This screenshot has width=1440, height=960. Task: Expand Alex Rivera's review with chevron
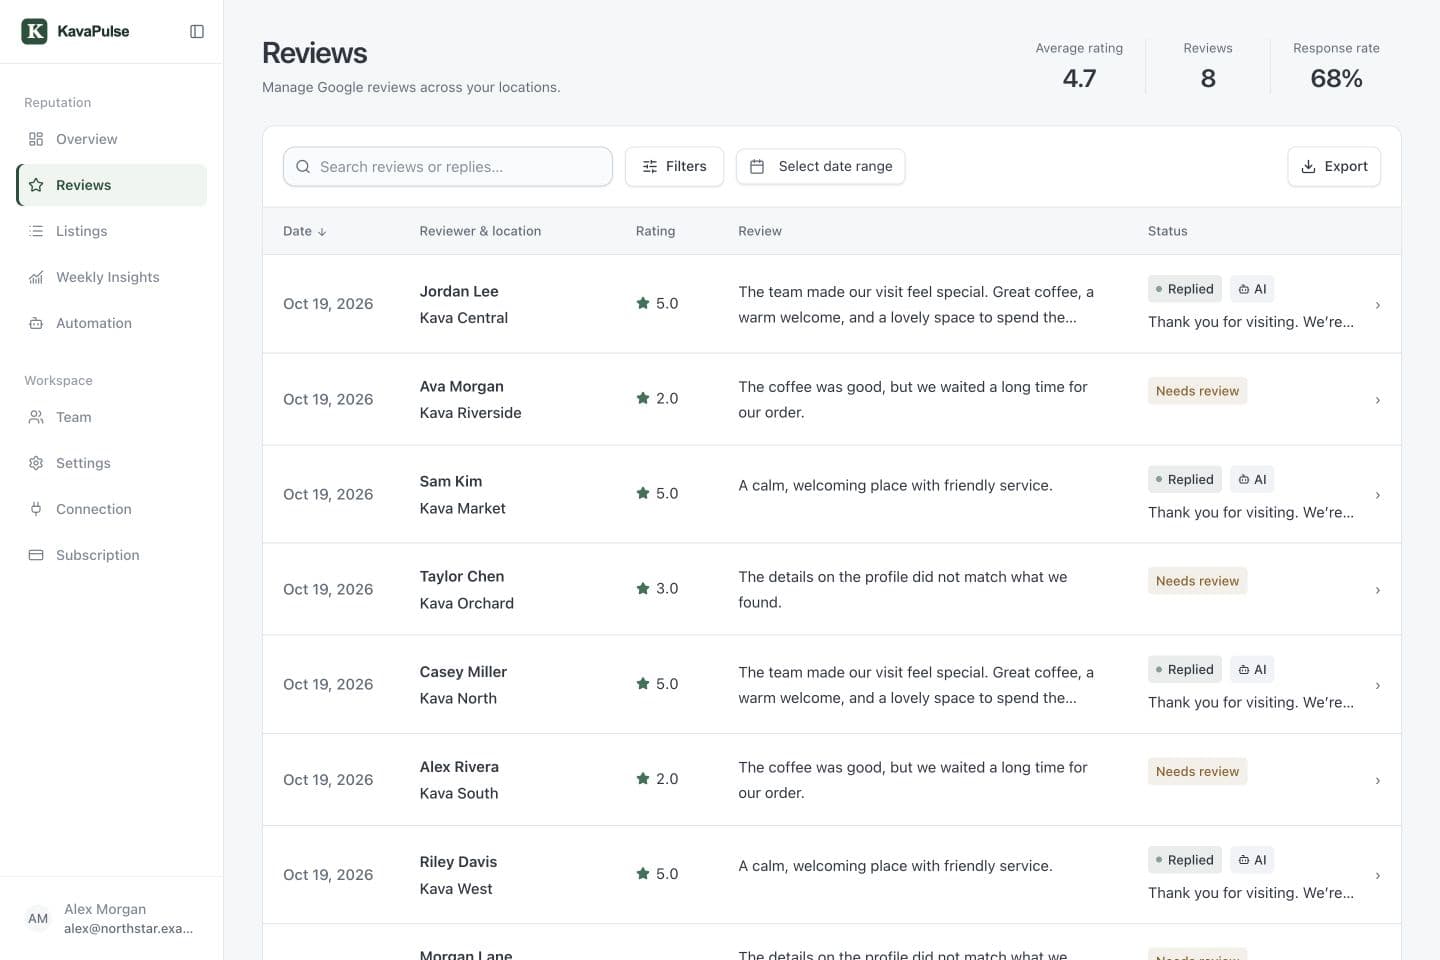point(1378,781)
